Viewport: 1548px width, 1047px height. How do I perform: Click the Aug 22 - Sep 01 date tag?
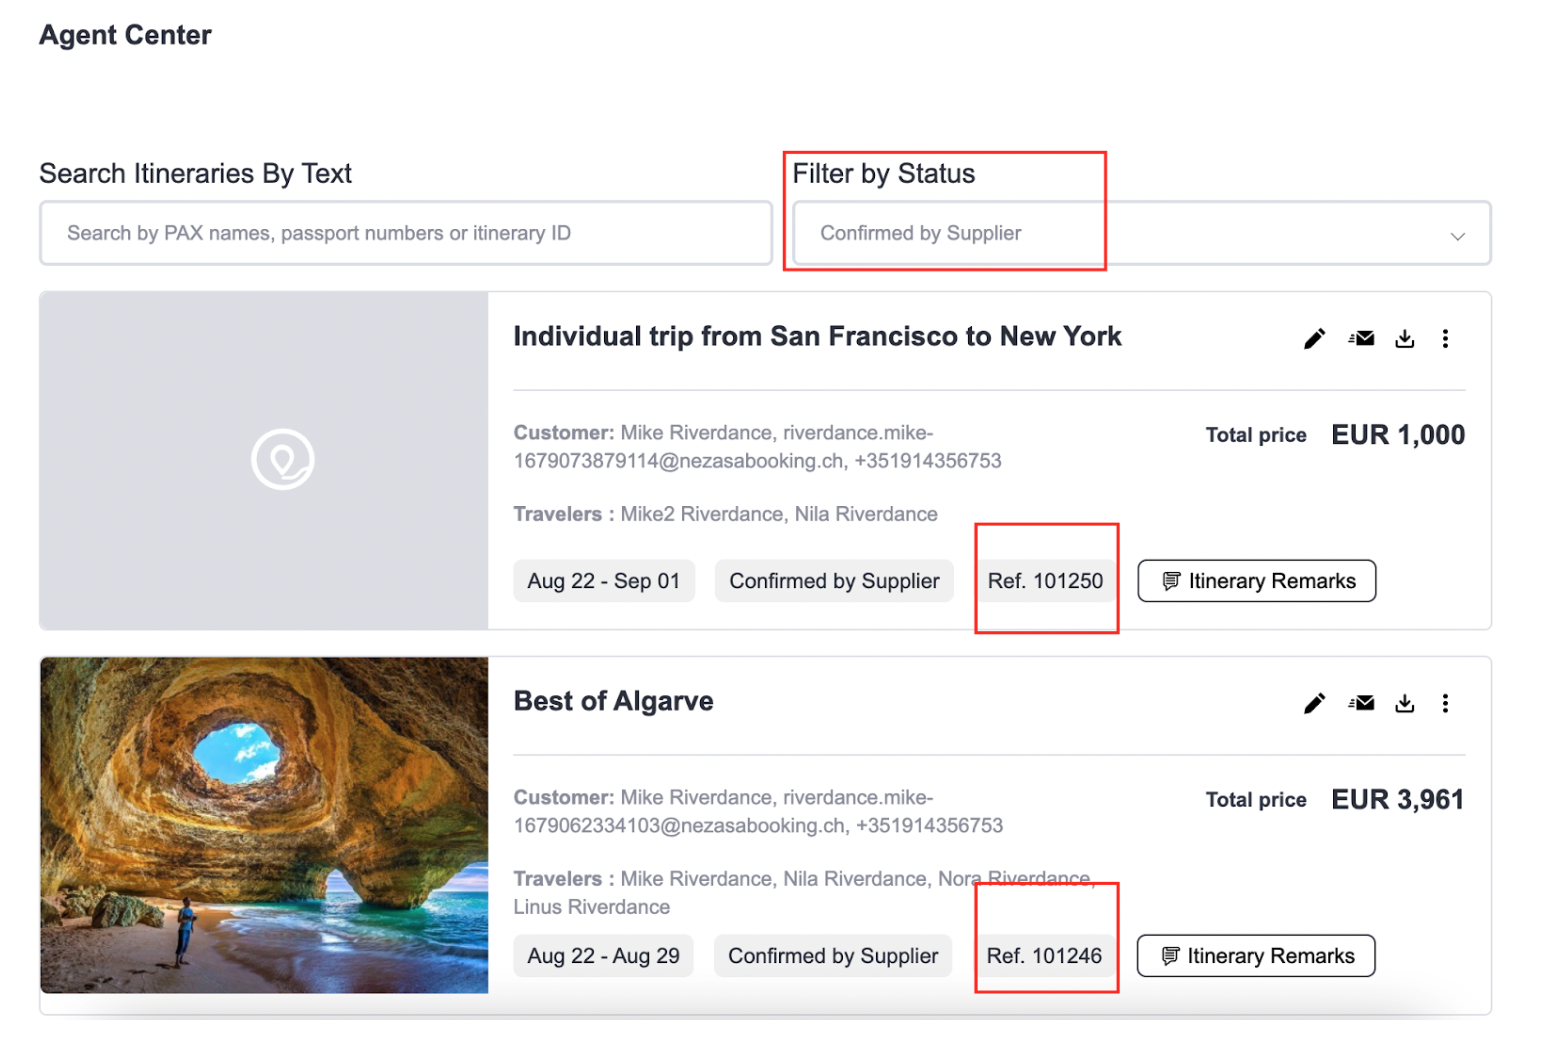coord(604,581)
